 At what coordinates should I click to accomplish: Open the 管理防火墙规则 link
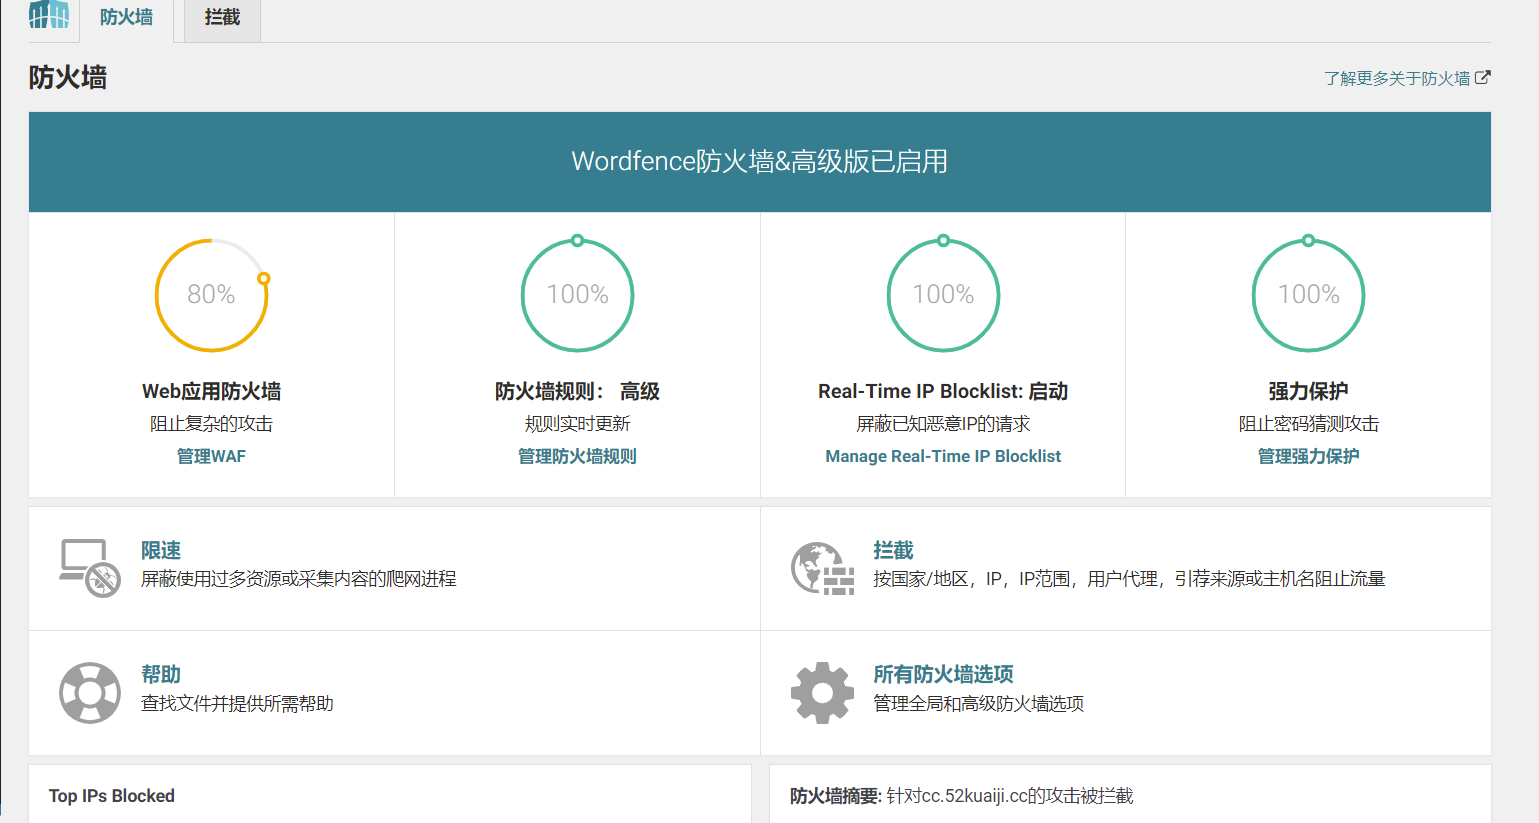[x=577, y=456]
